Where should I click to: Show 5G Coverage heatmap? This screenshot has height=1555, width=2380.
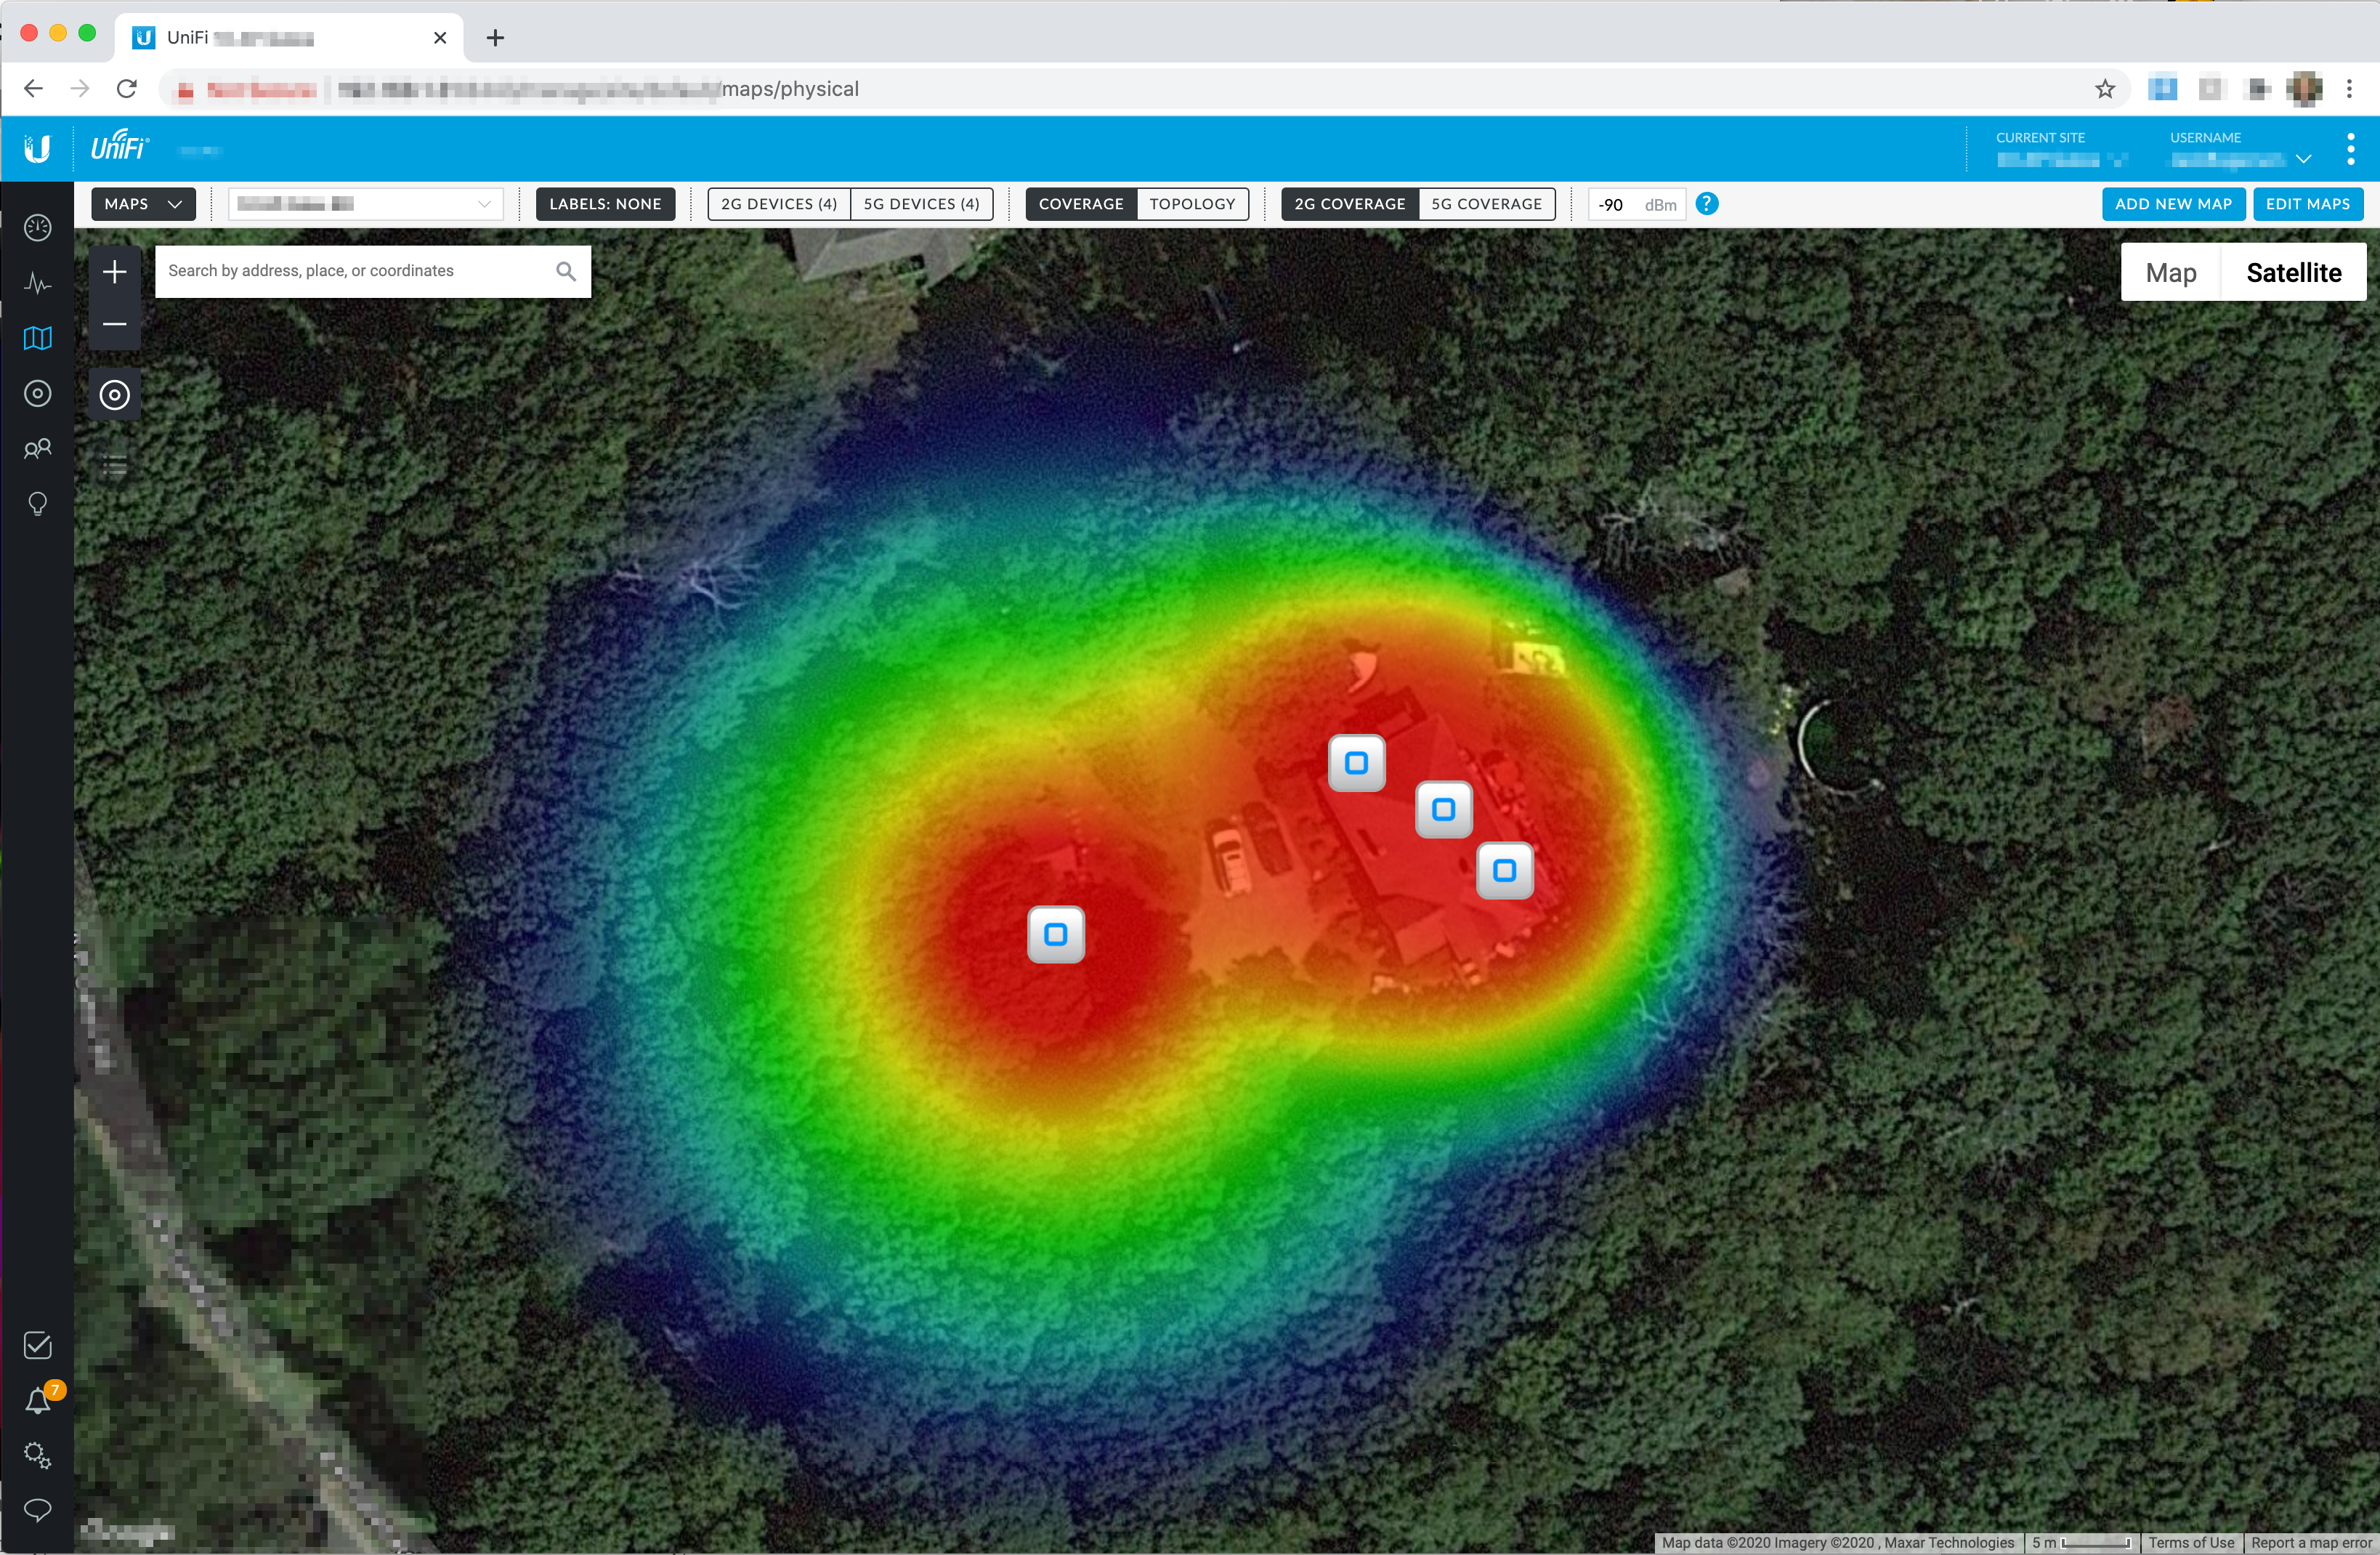[1487, 204]
